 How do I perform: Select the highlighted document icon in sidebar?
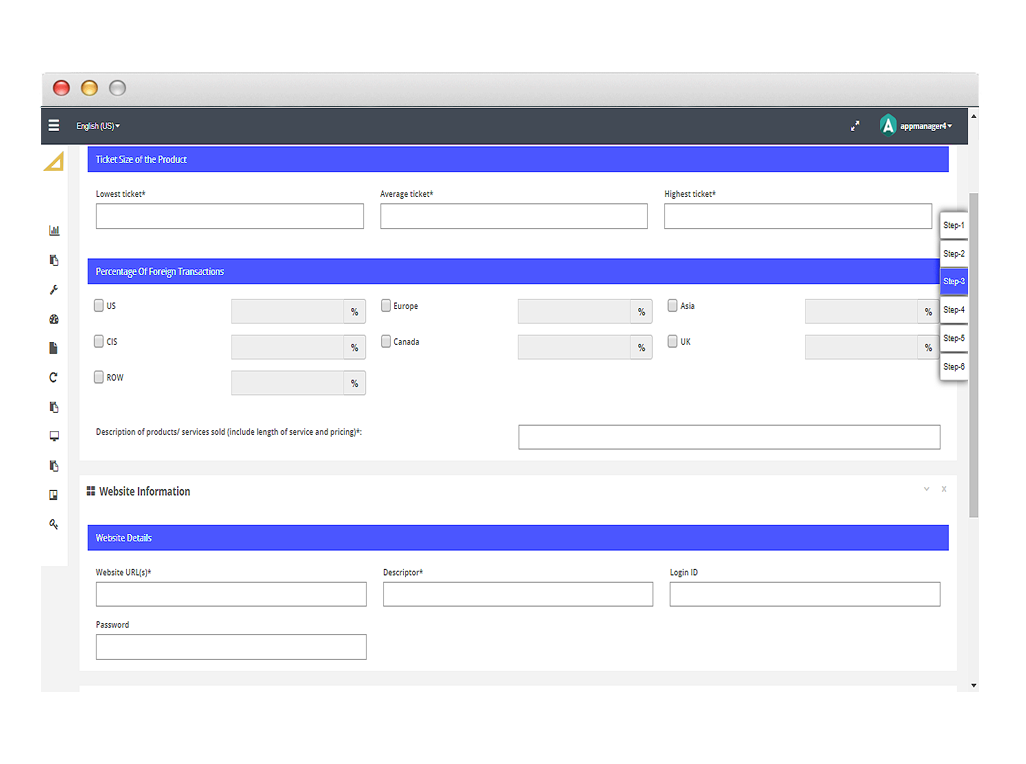53,348
